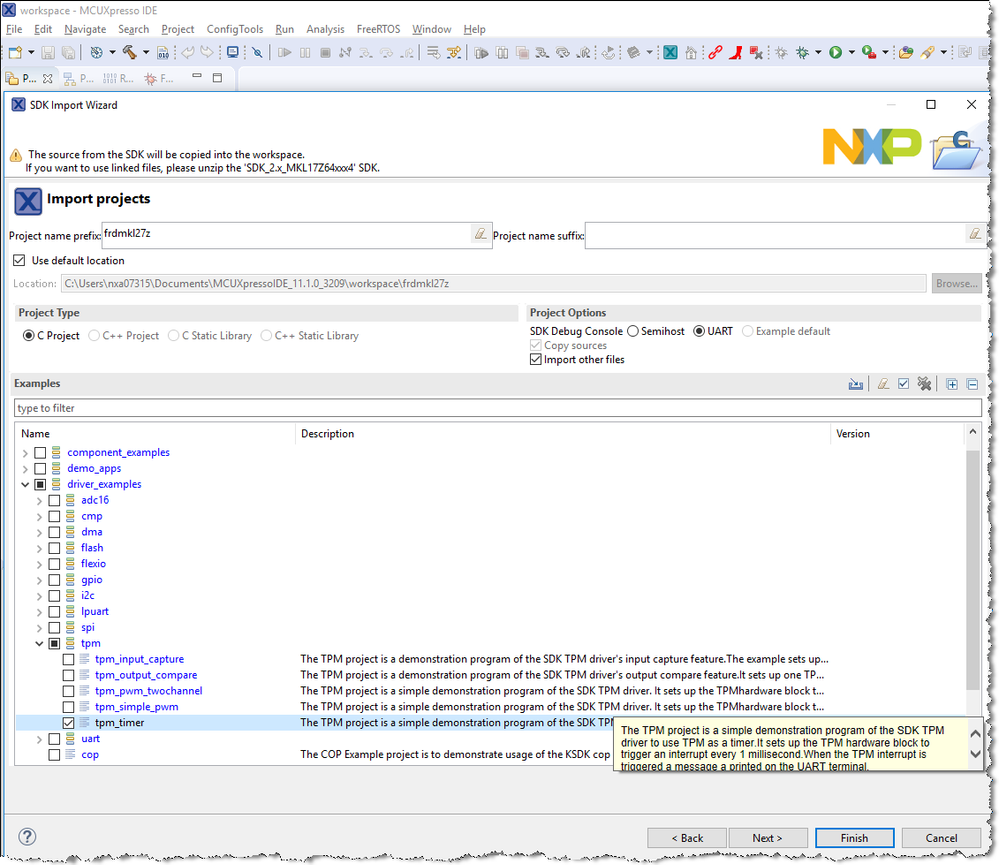The height and width of the screenshot is (865, 999).
Task: Click the Next button
Action: [x=768, y=838]
